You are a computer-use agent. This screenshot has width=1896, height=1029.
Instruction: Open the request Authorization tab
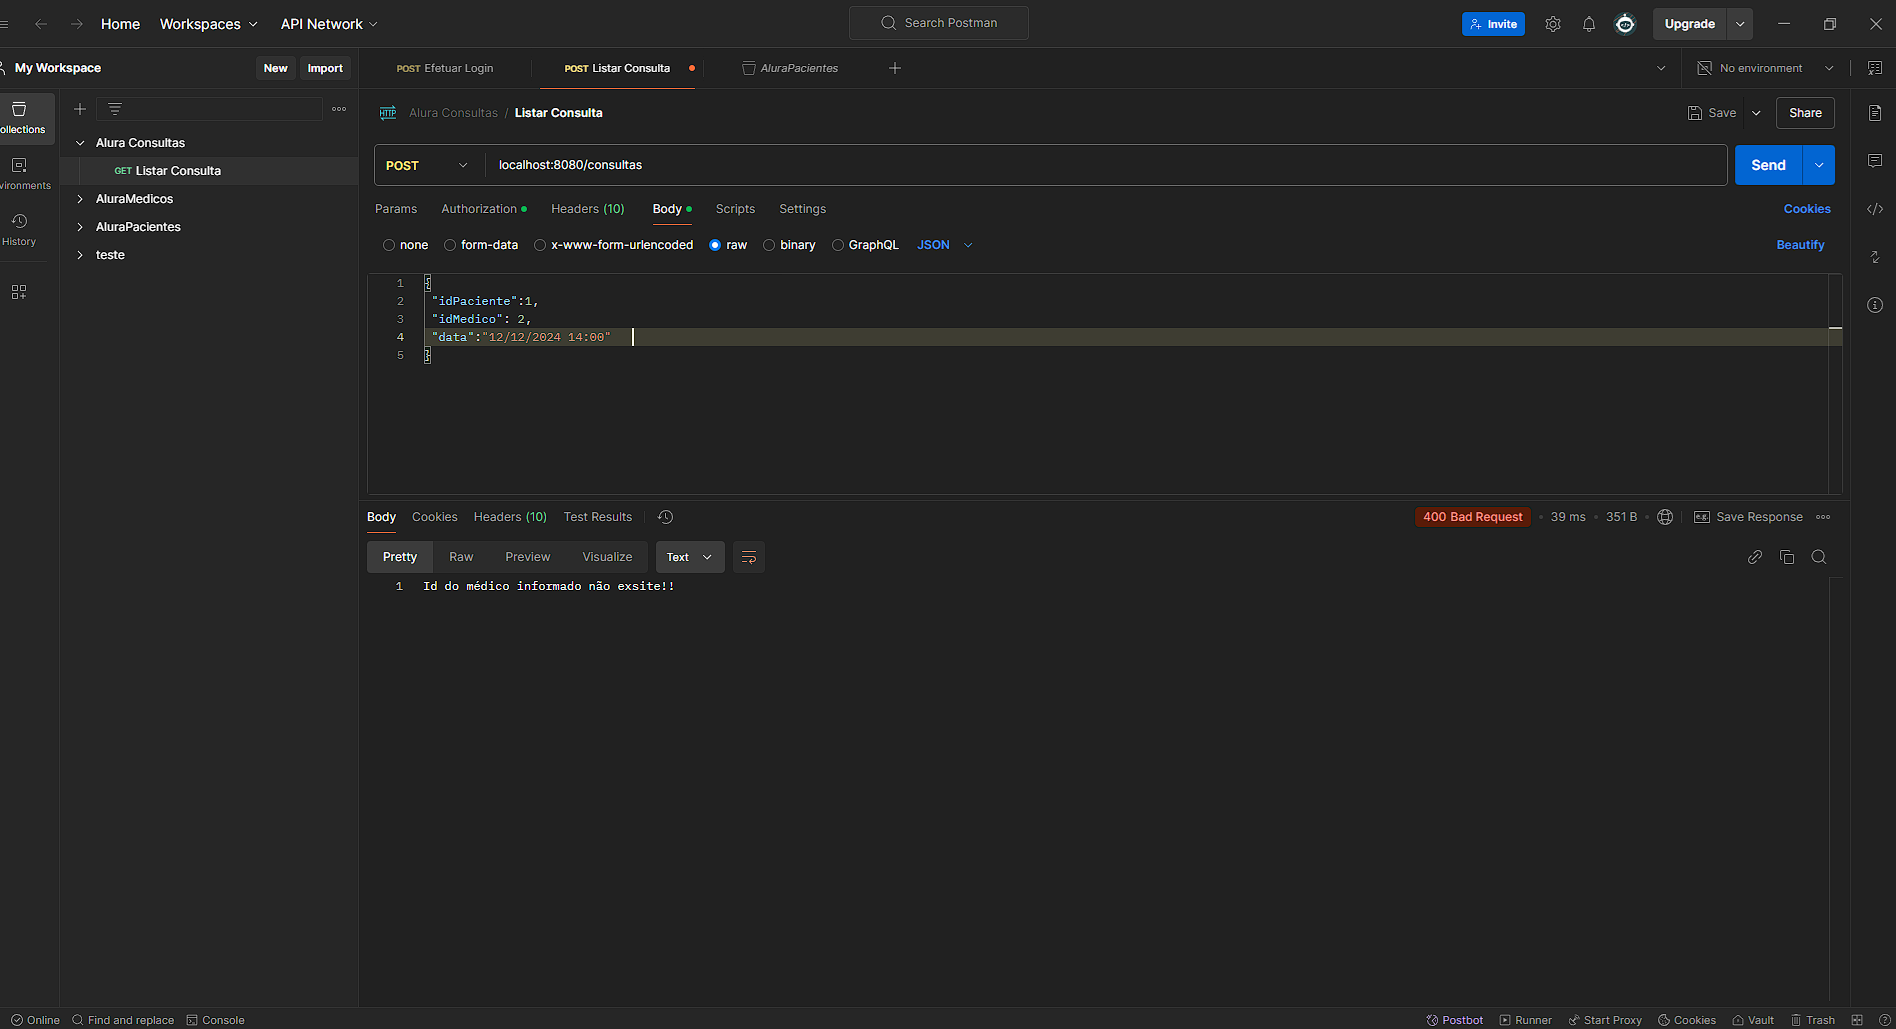click(484, 209)
